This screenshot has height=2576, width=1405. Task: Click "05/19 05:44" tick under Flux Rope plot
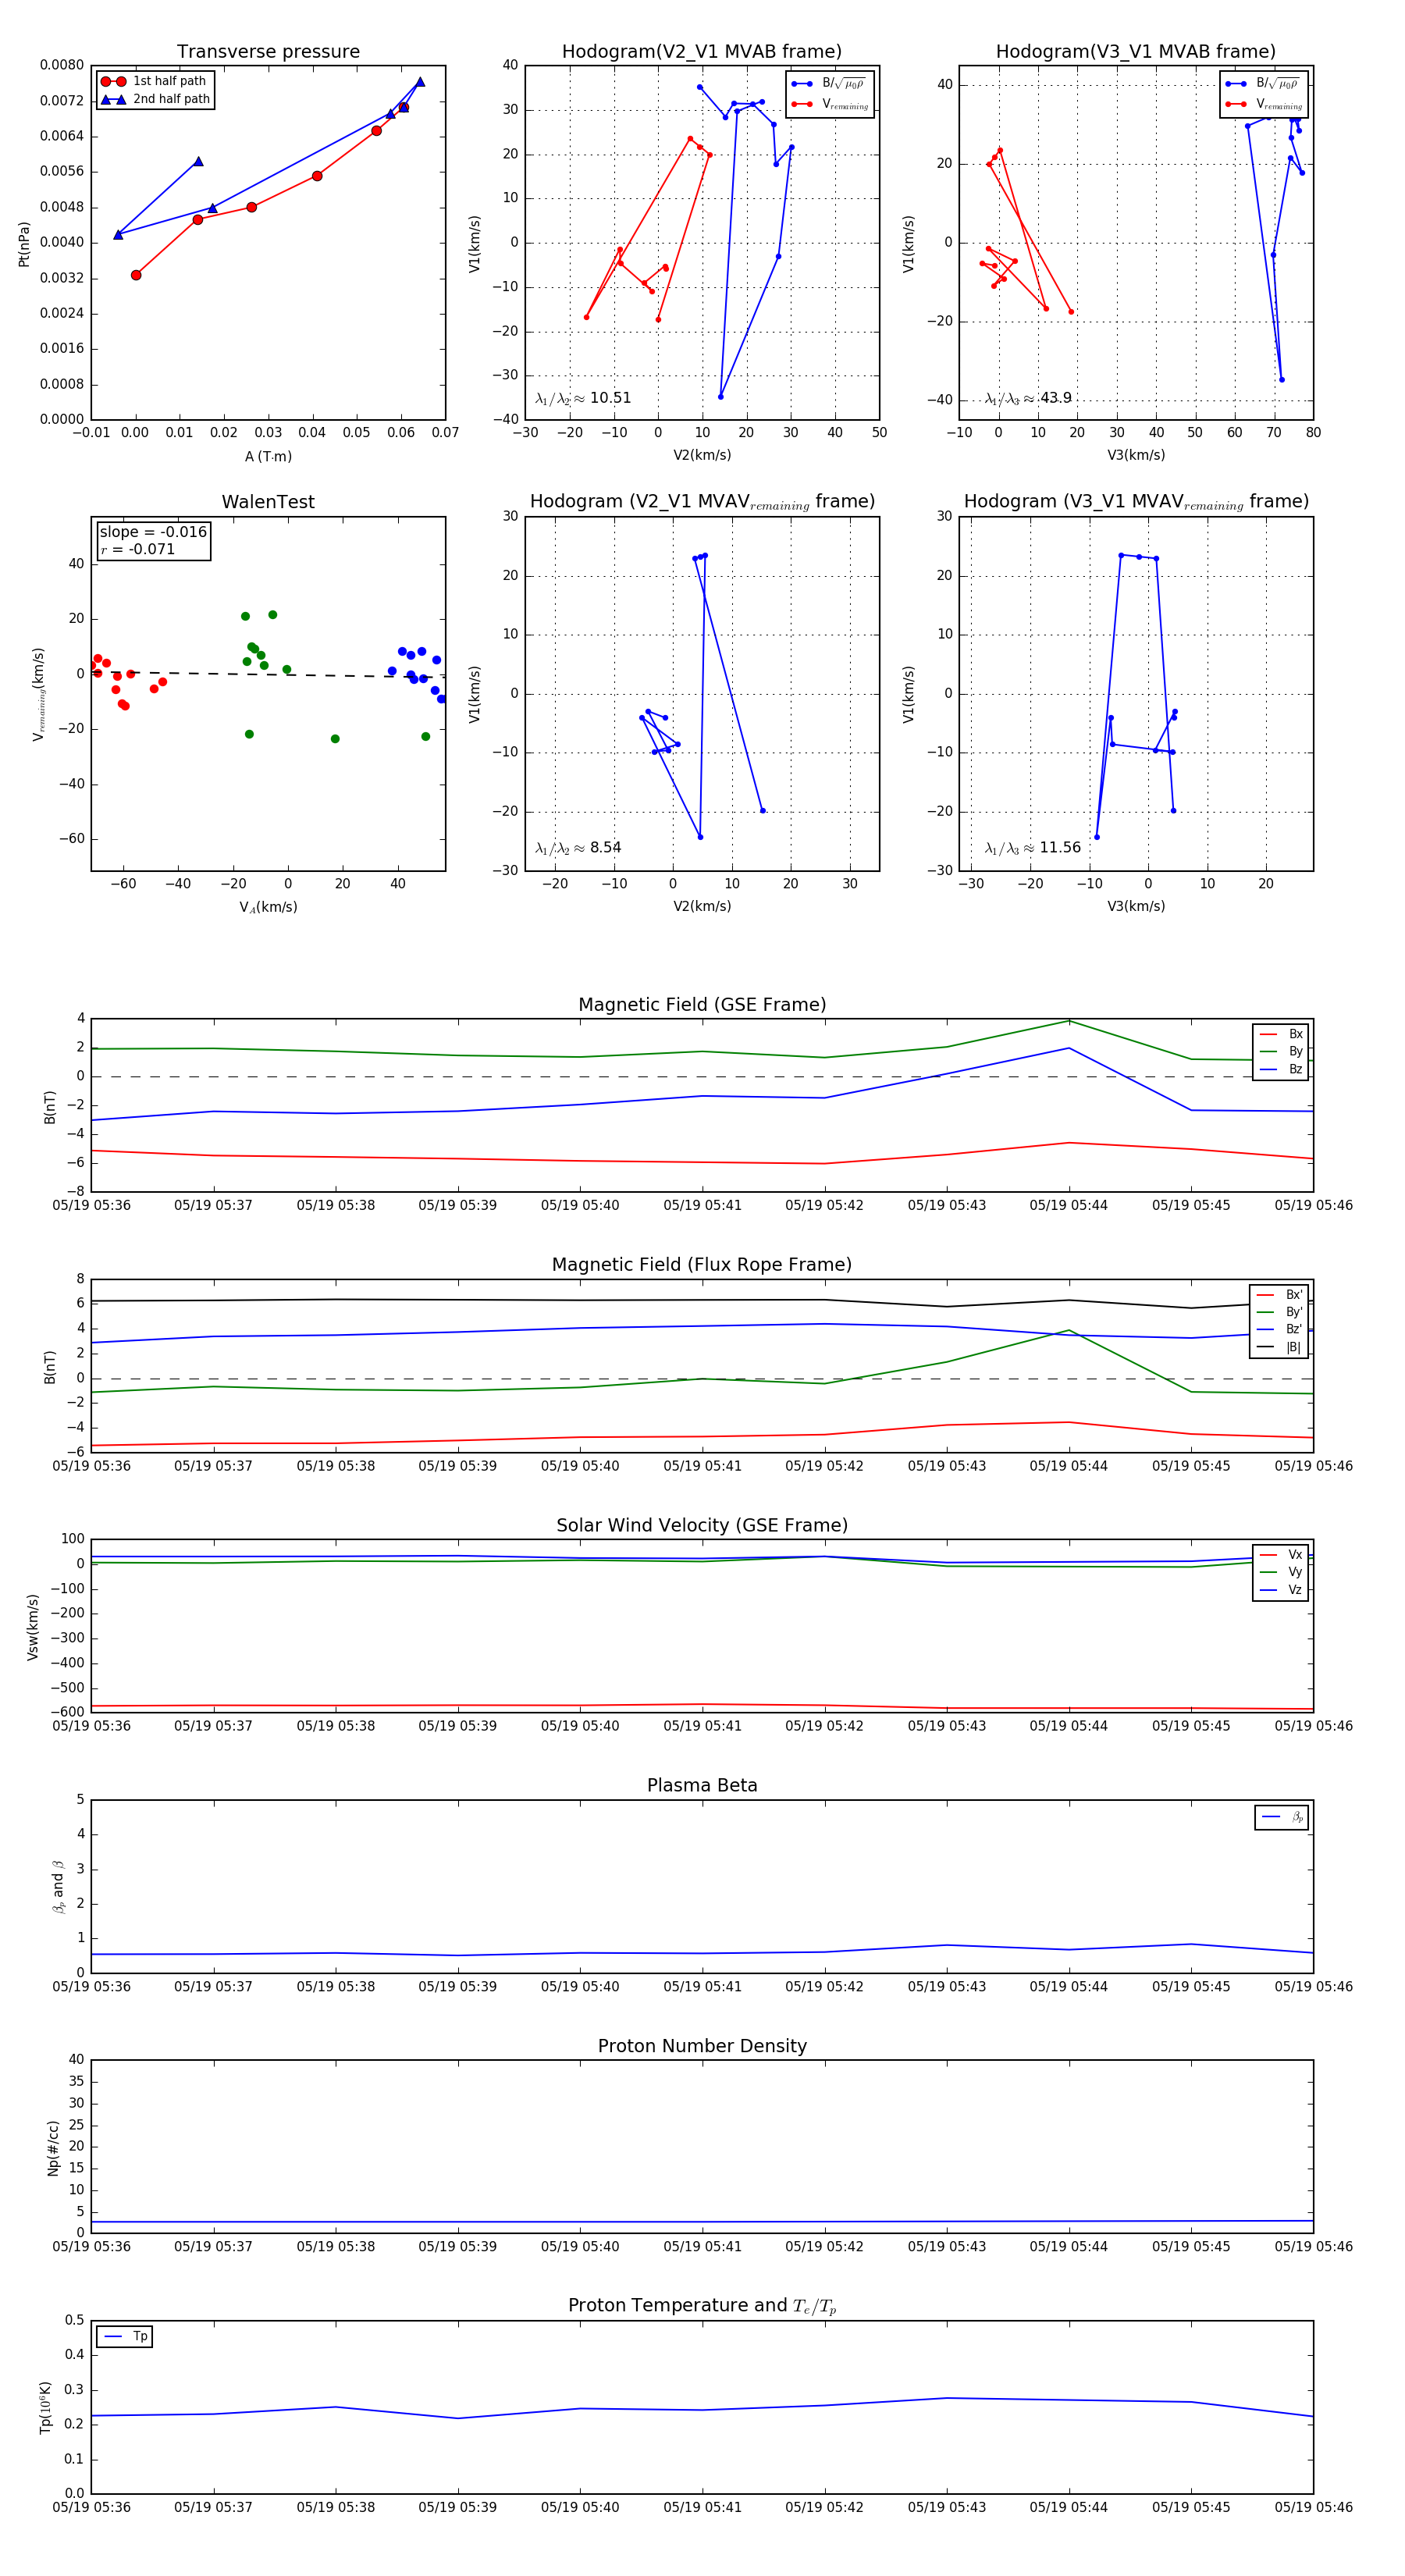(x=1069, y=1466)
